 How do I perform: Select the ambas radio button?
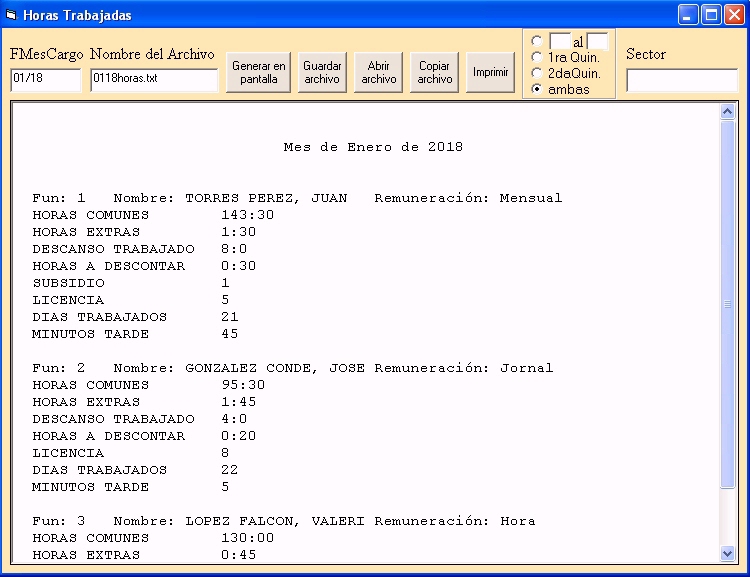click(x=537, y=89)
